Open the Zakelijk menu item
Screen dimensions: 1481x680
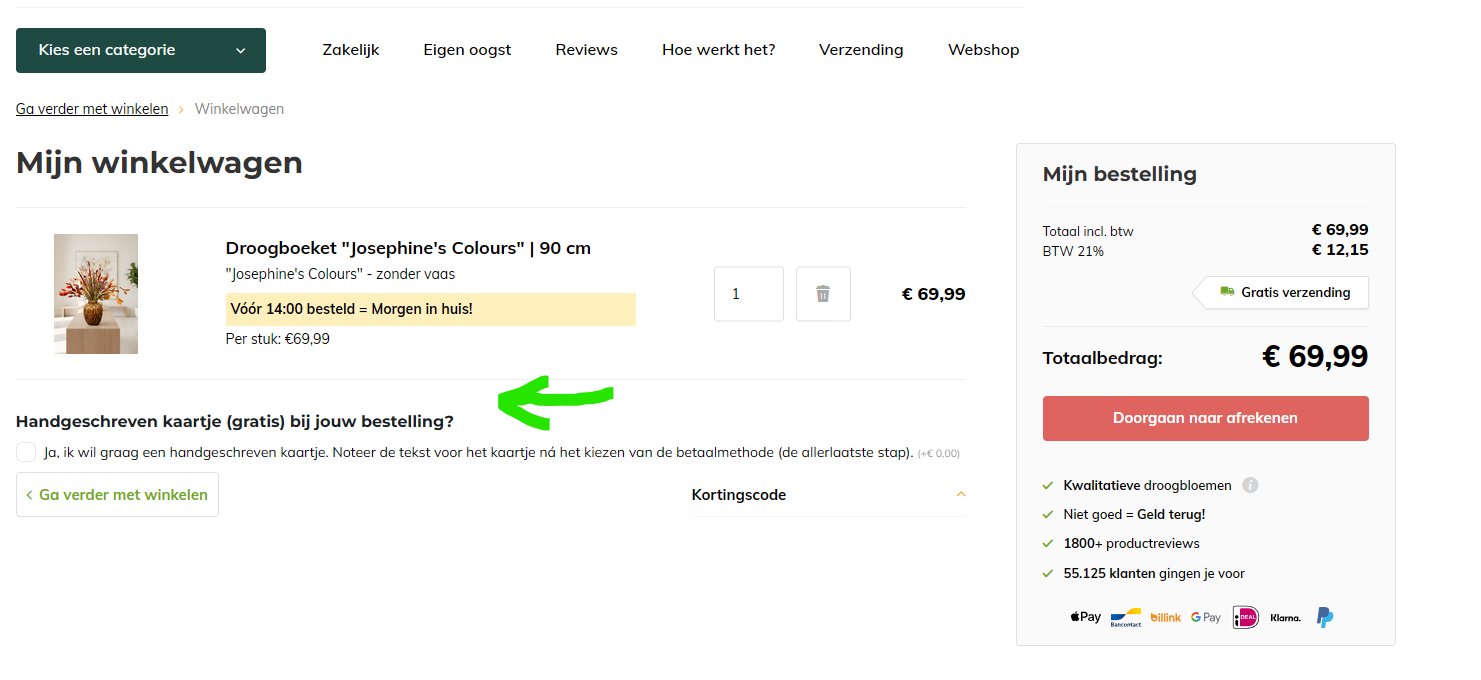coord(351,50)
